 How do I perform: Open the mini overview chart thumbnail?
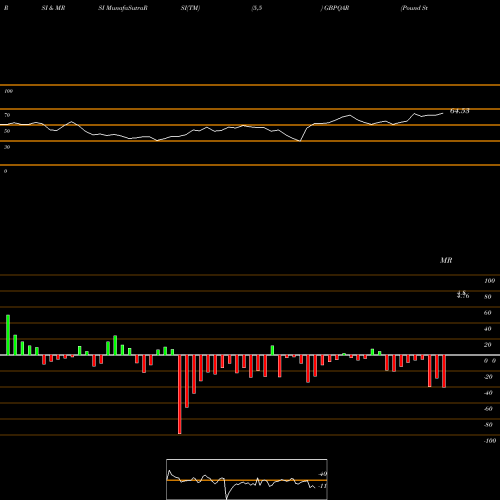[x=247, y=479]
